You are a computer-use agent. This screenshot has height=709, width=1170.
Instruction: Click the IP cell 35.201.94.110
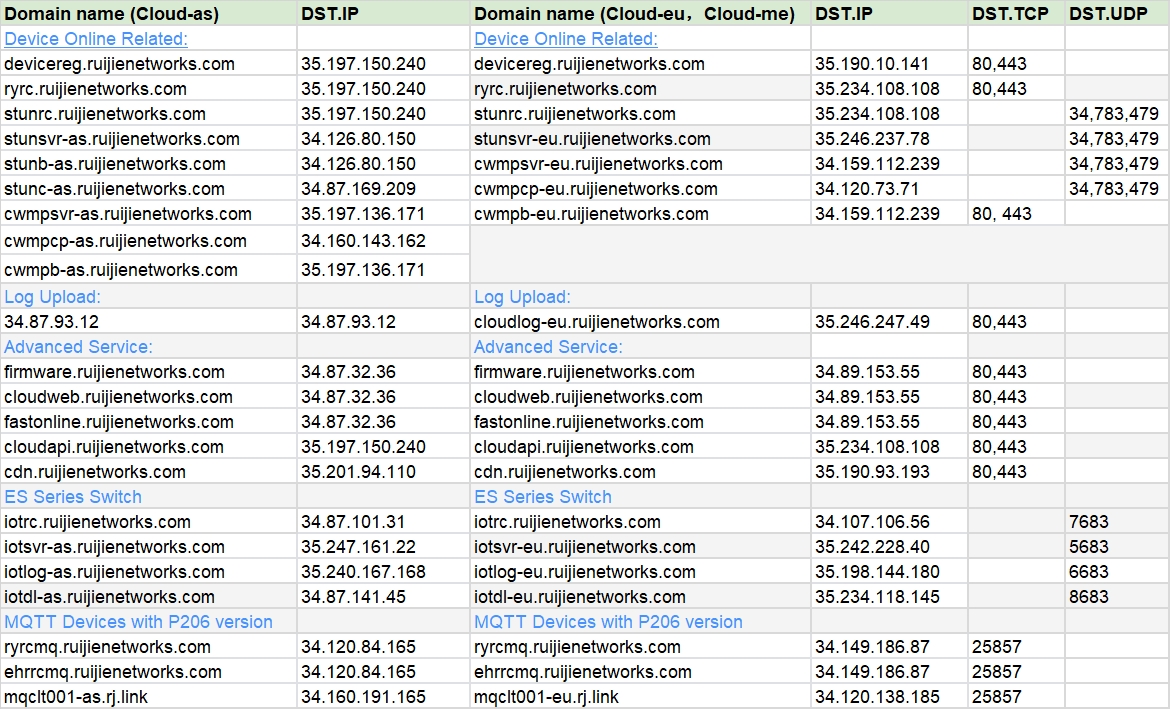[x=358, y=472]
